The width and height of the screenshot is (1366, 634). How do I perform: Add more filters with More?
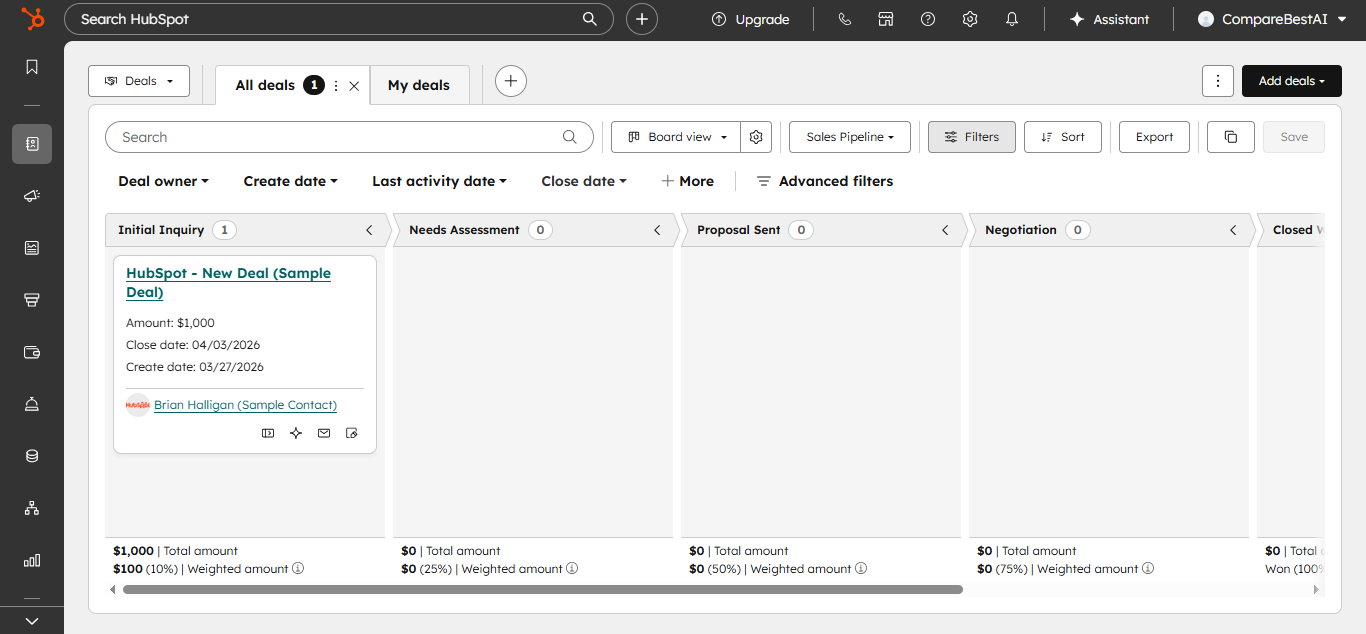pyautogui.click(x=688, y=181)
